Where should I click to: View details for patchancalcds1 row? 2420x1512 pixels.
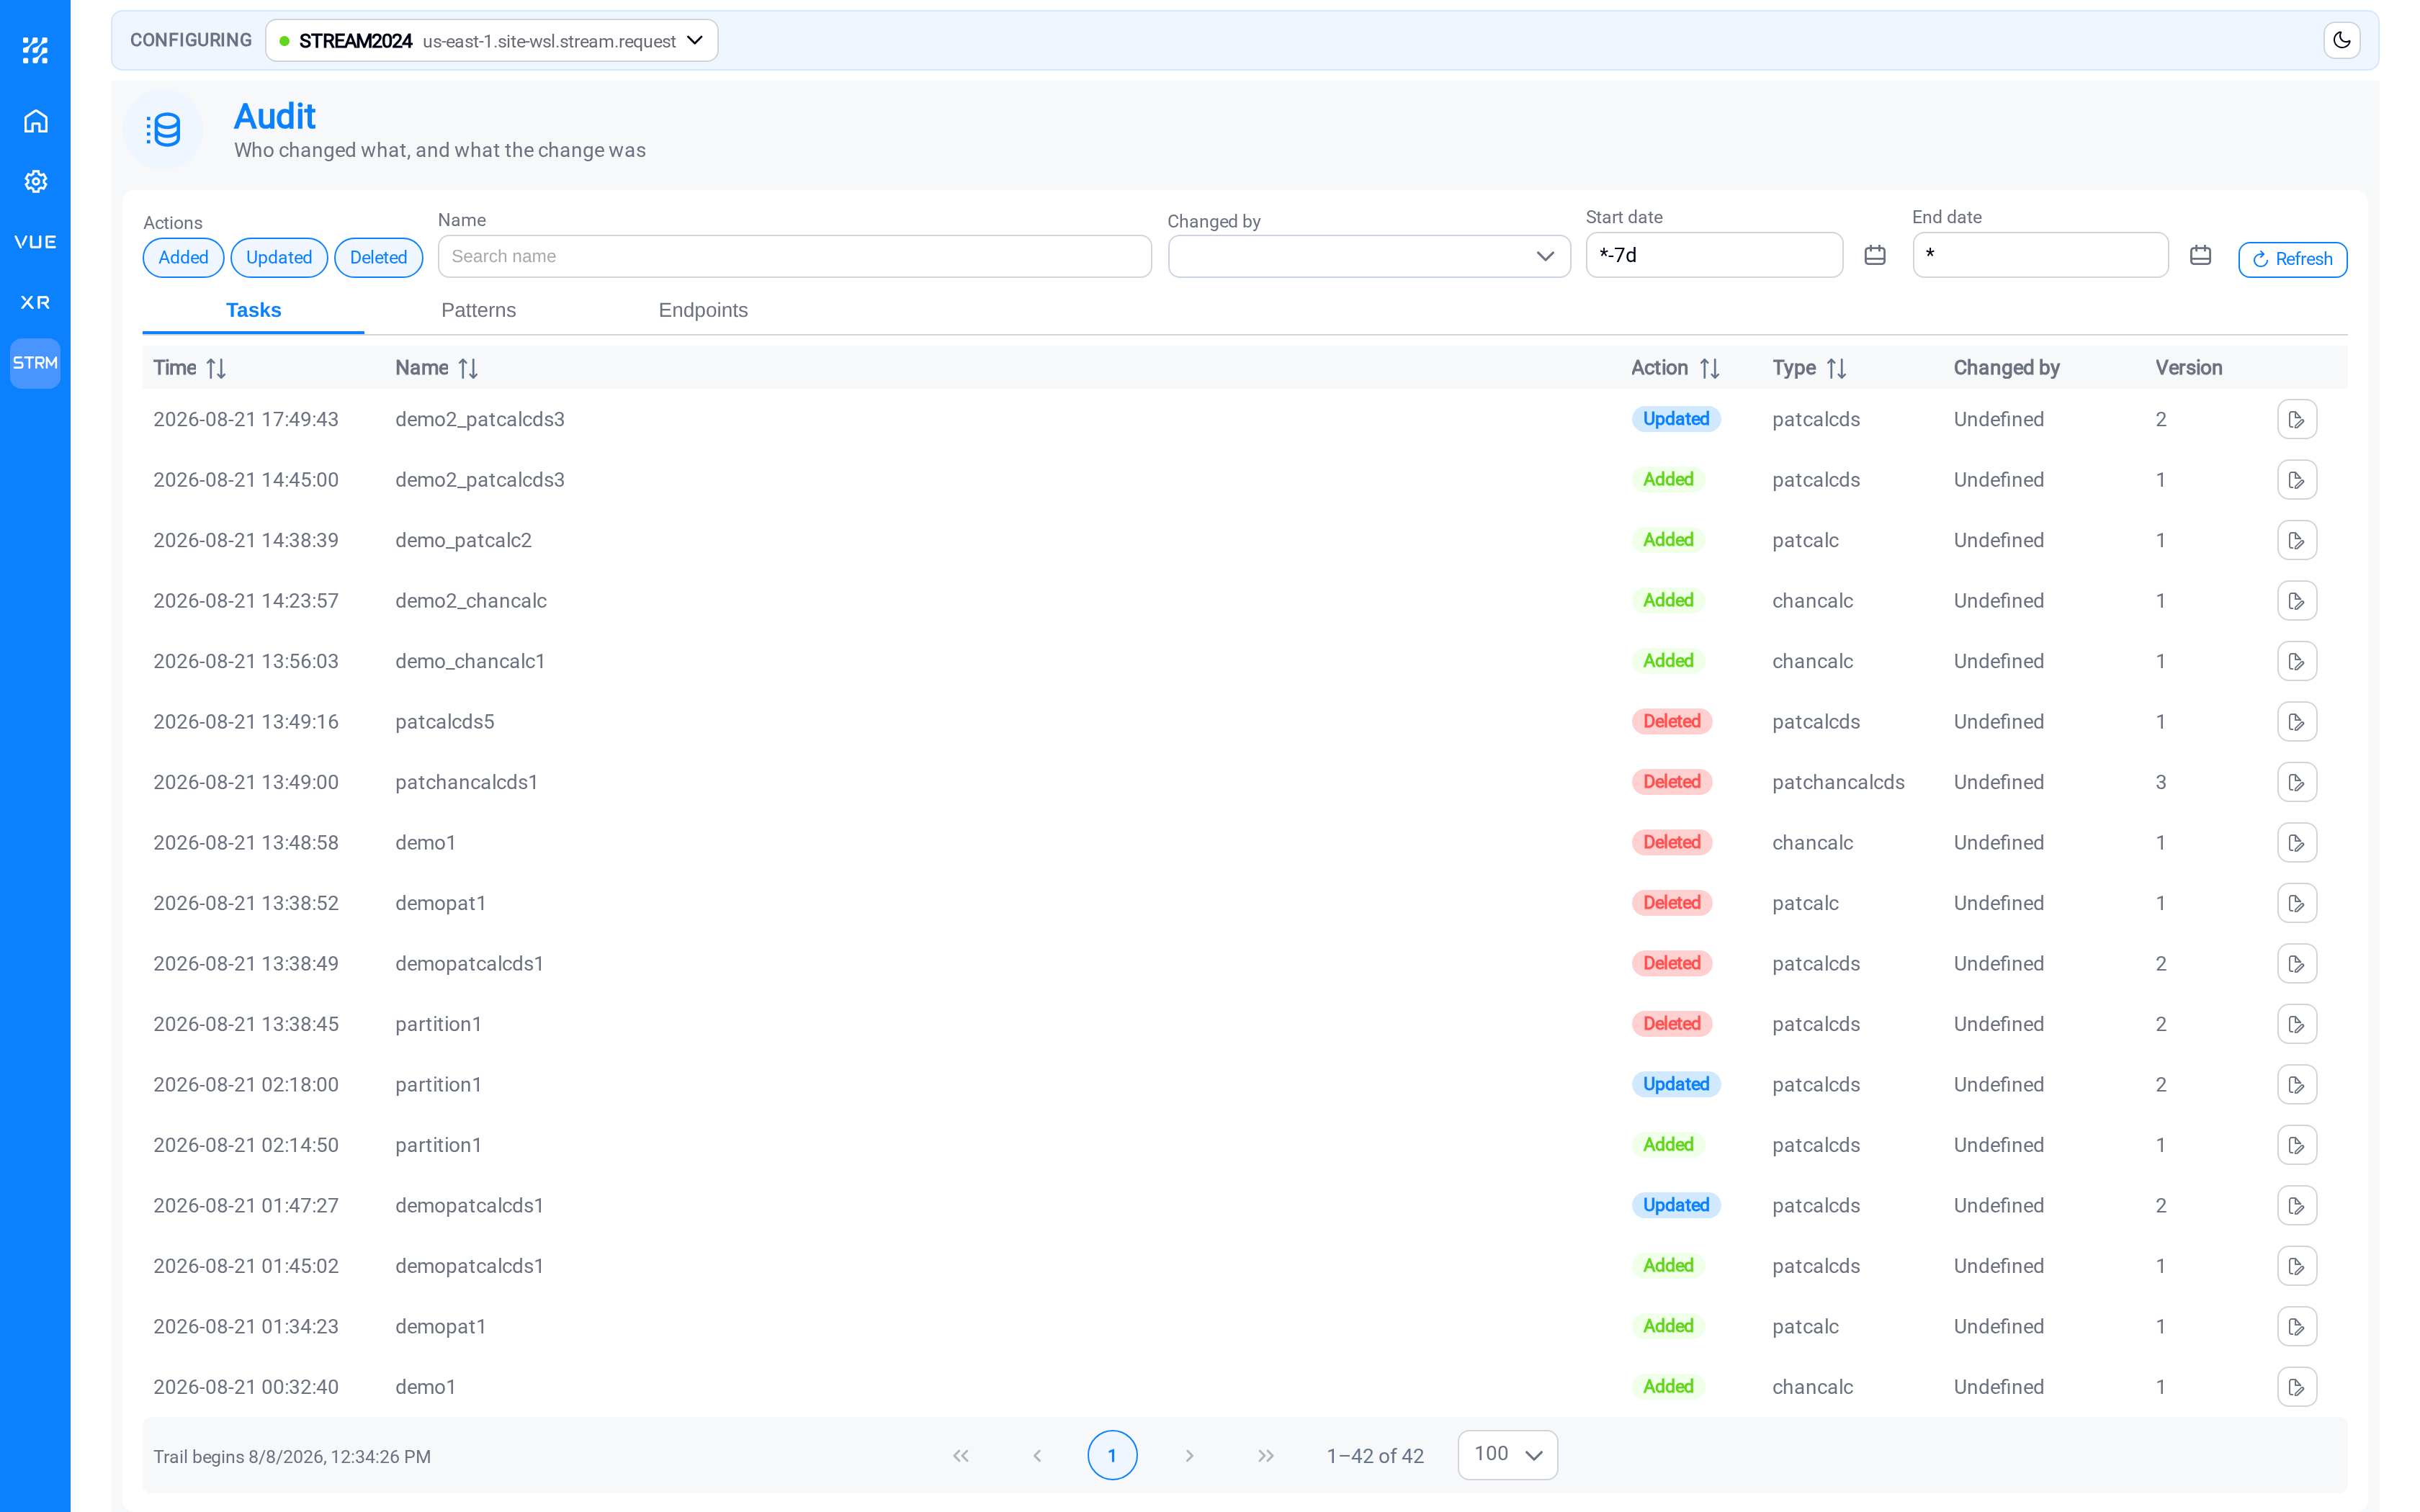click(2297, 783)
